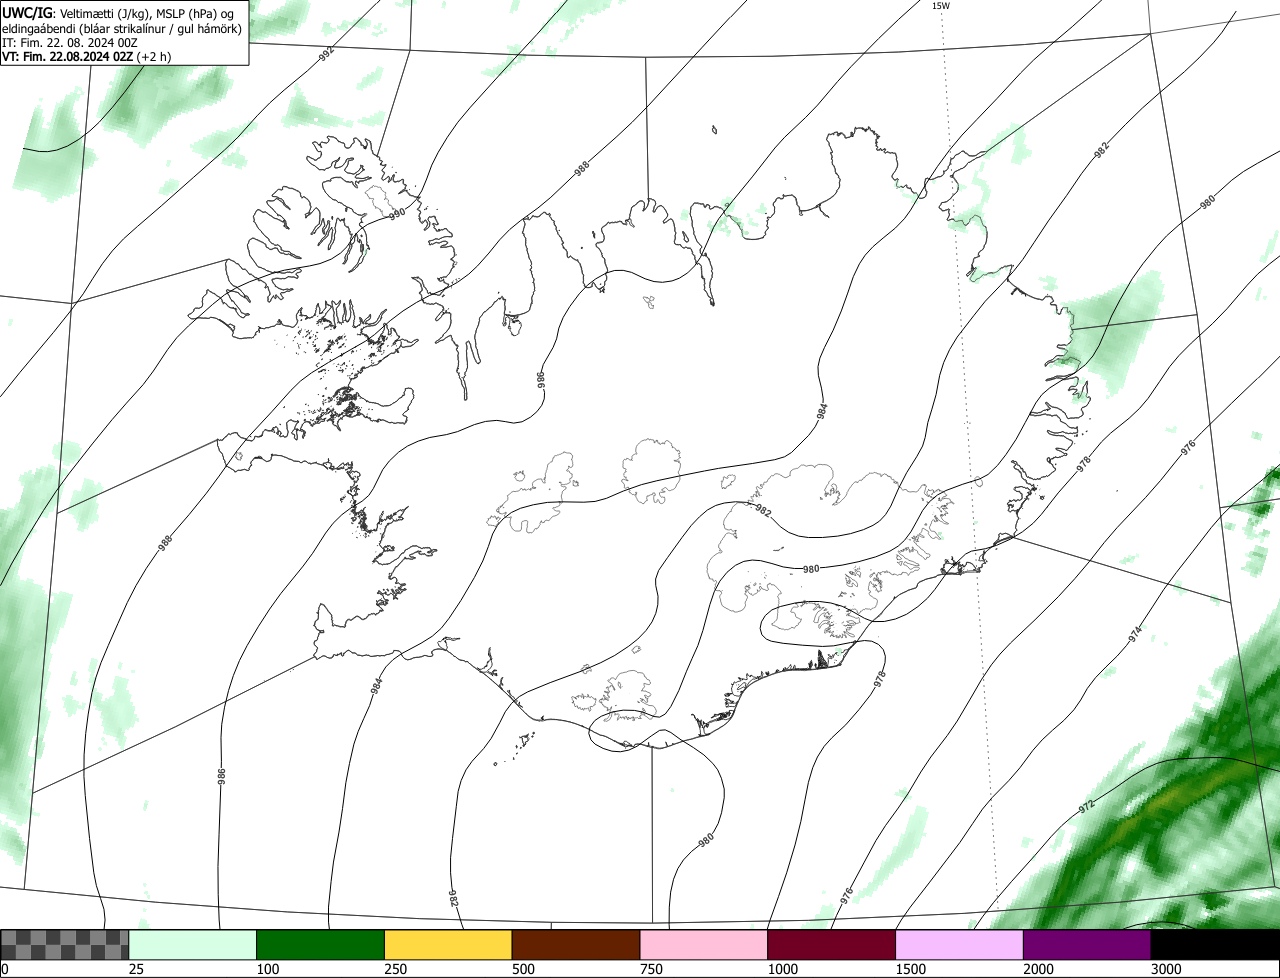Select the black legend swatch above 3000
The image size is (1280, 978).
(1215, 945)
